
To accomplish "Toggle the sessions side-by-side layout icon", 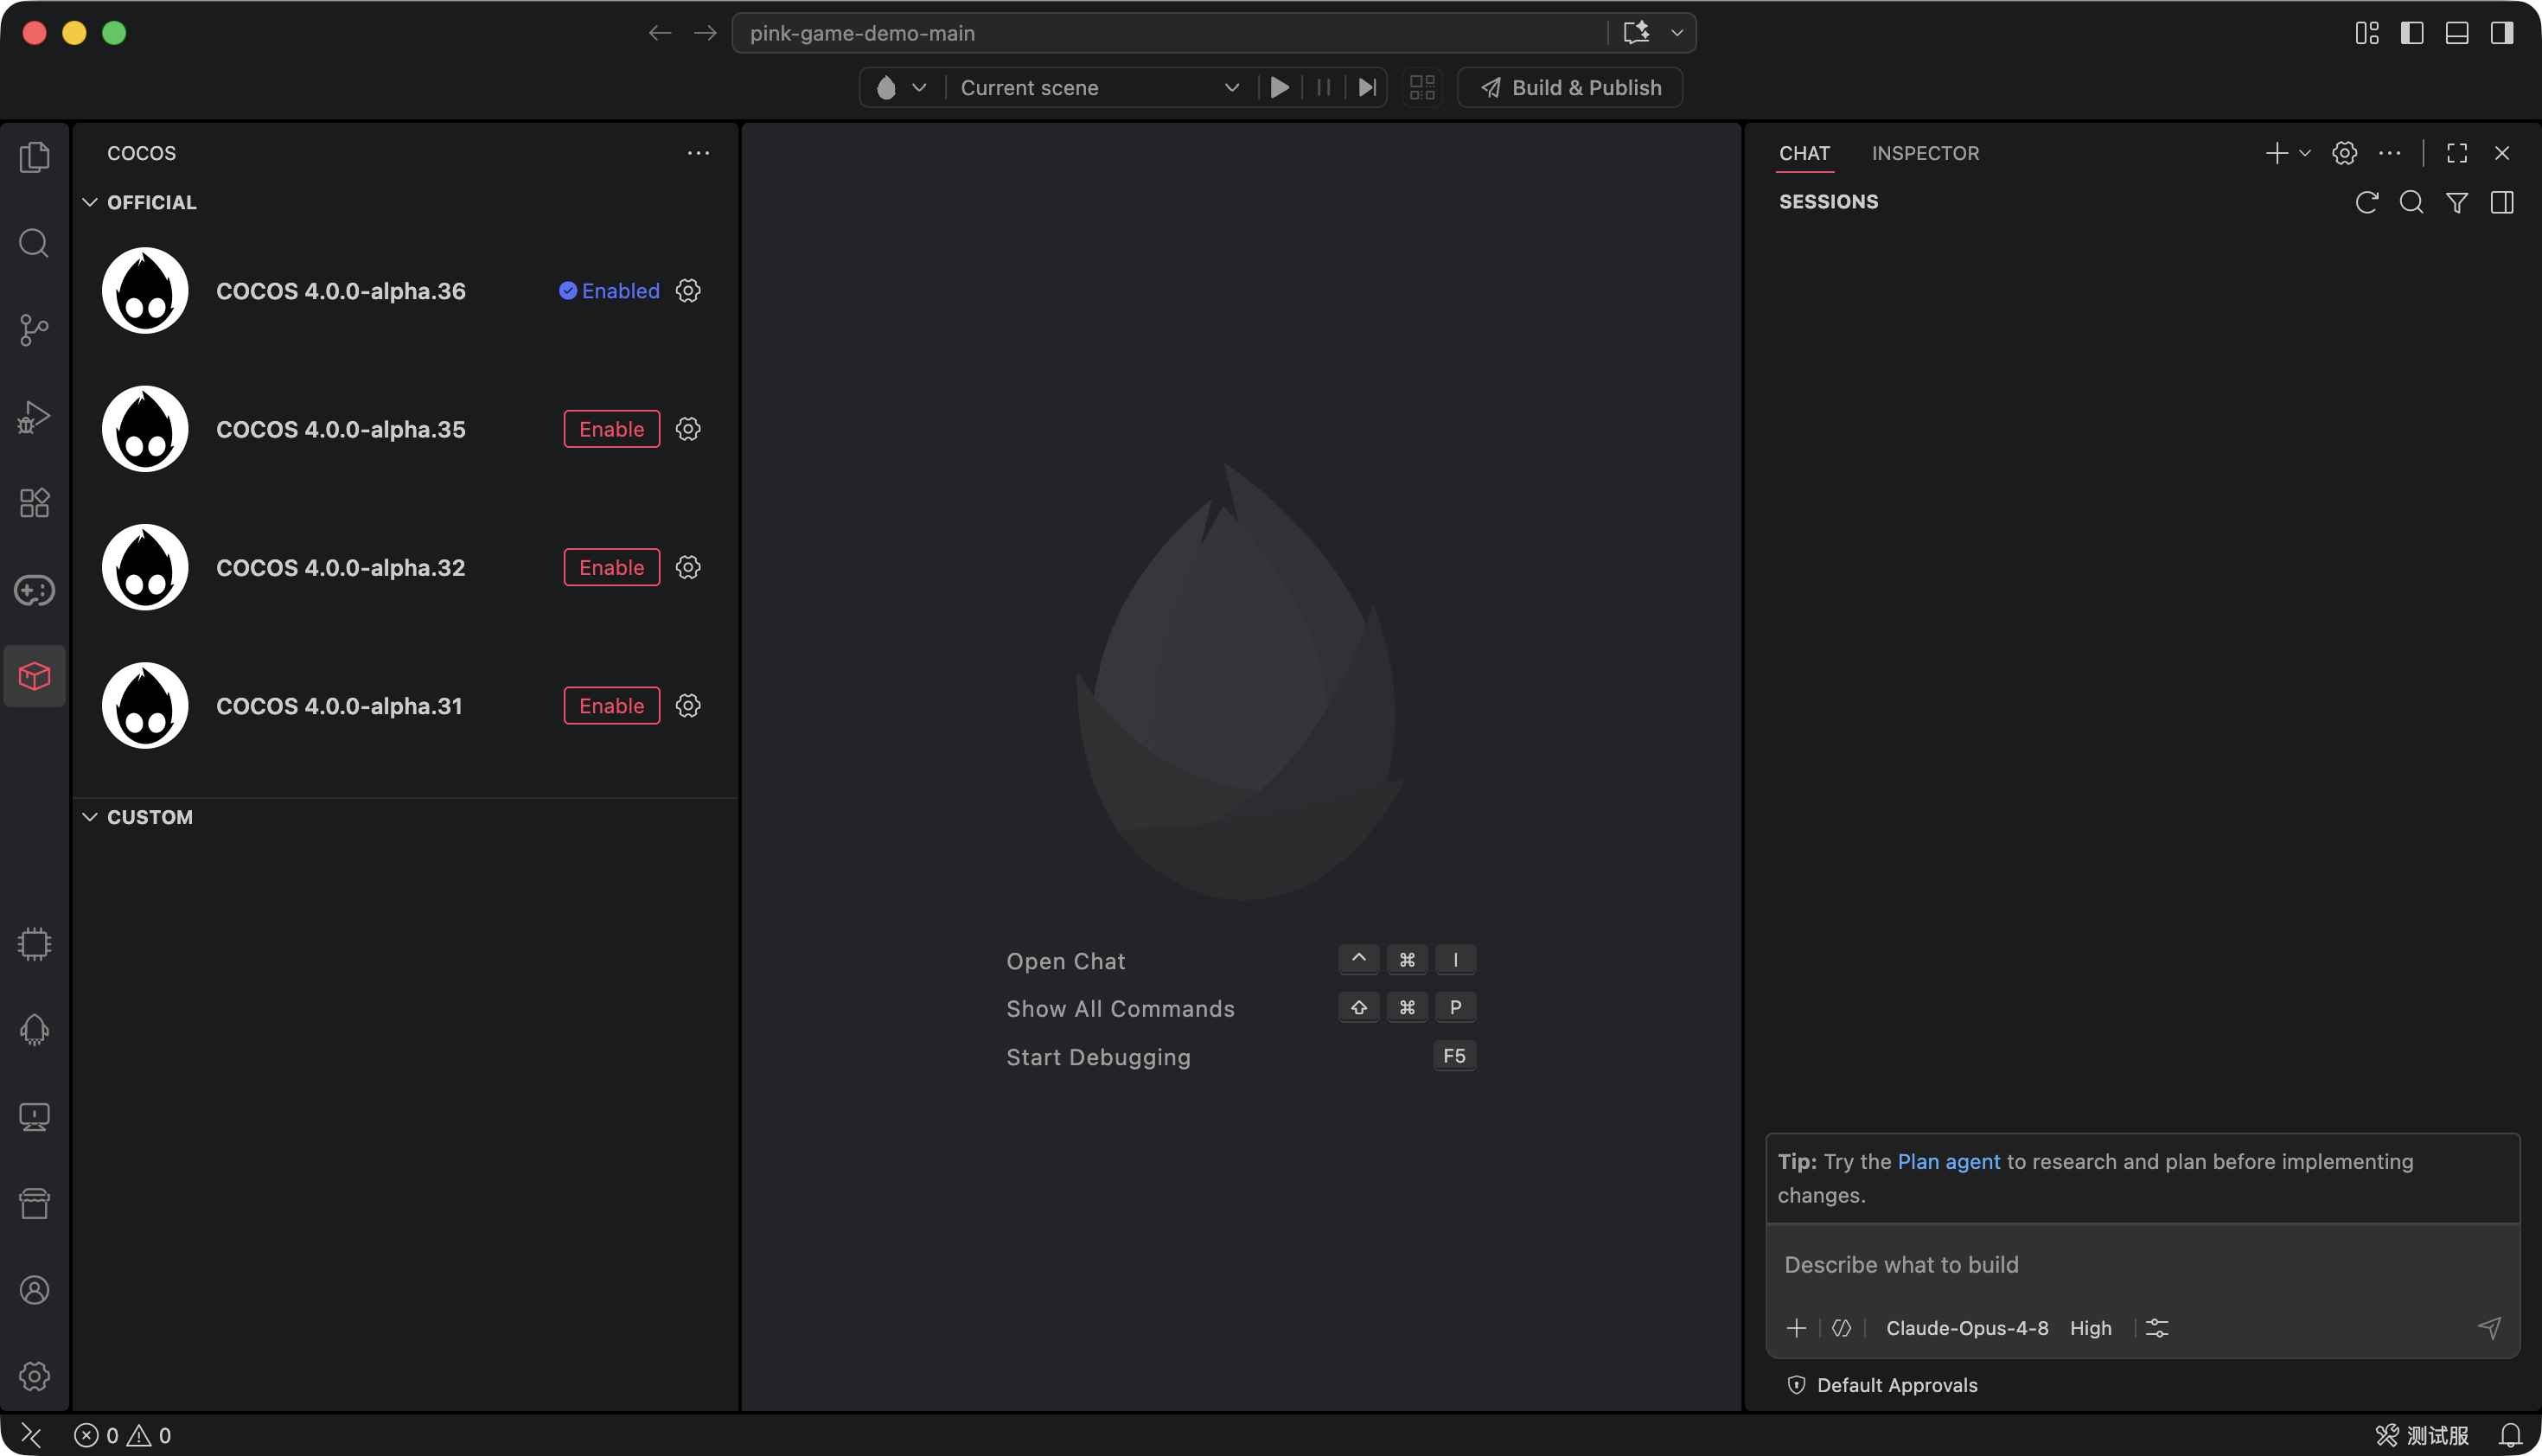I will click(2502, 202).
